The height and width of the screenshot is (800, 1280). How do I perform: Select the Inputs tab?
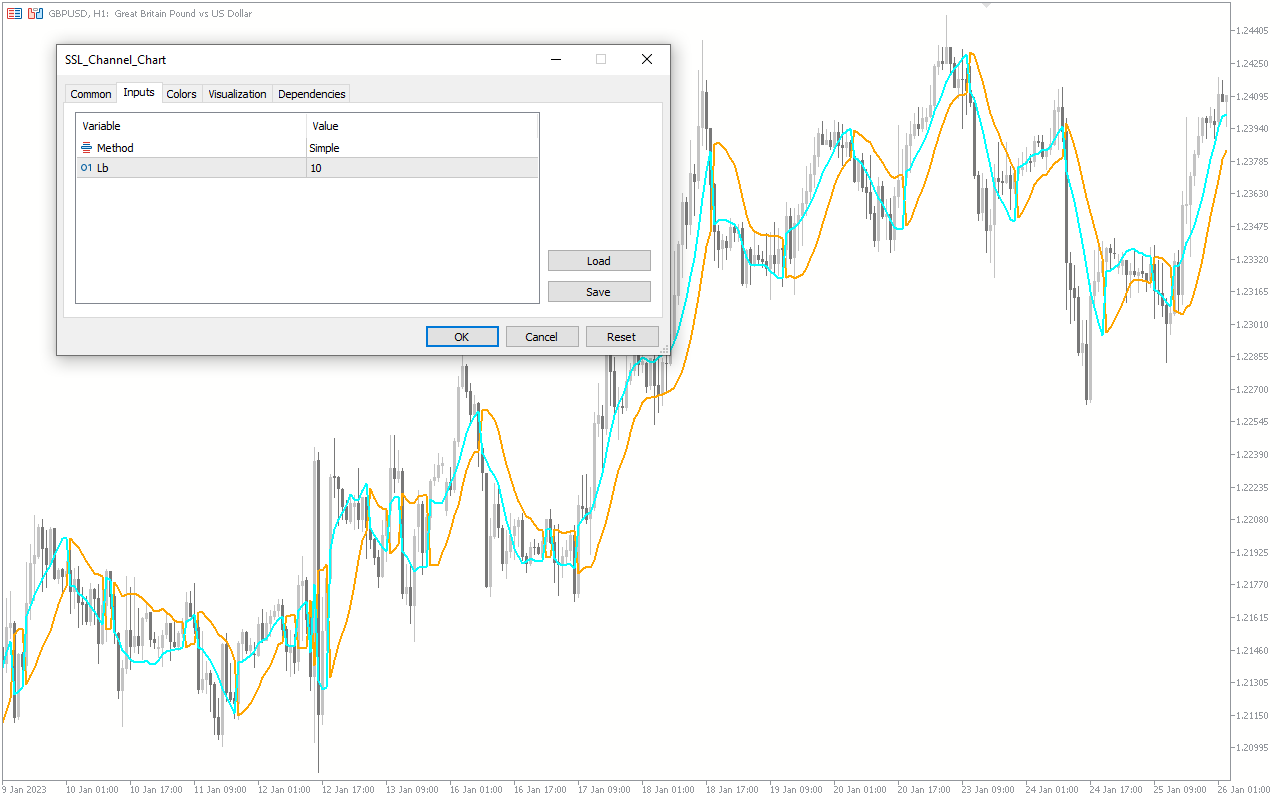tap(139, 93)
